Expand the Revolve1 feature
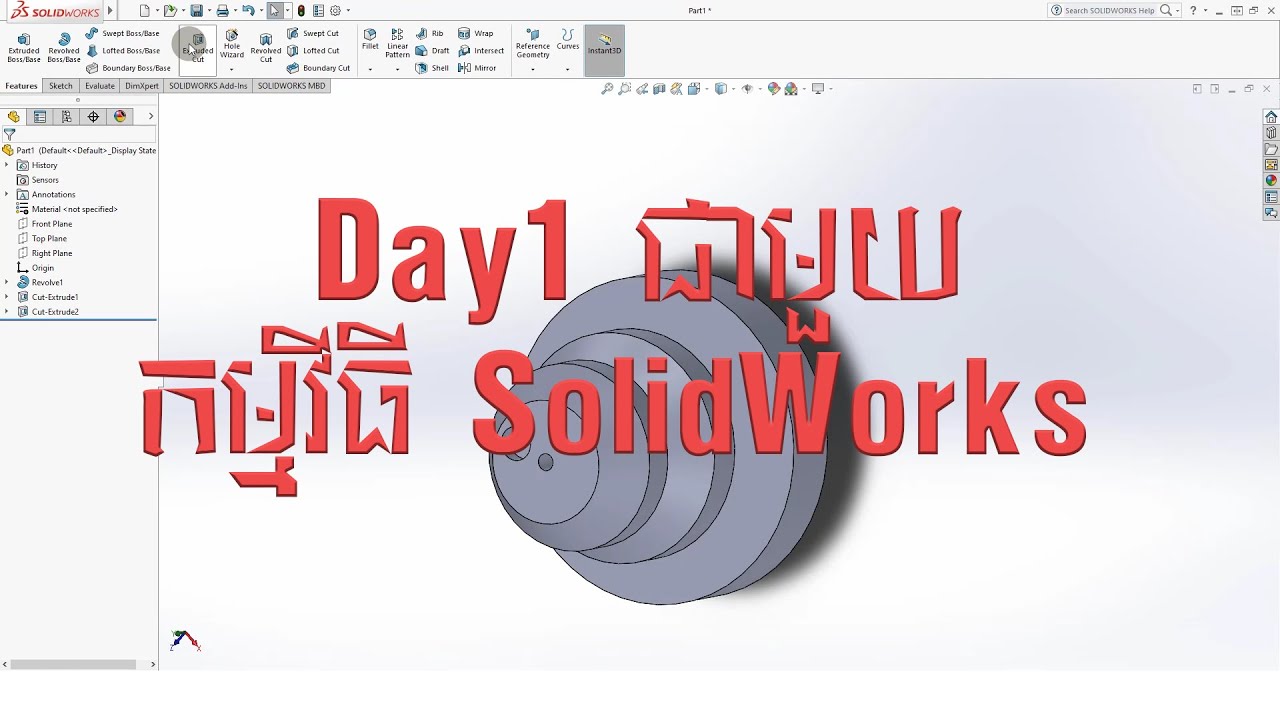The image size is (1280, 720). pyautogui.click(x=7, y=282)
